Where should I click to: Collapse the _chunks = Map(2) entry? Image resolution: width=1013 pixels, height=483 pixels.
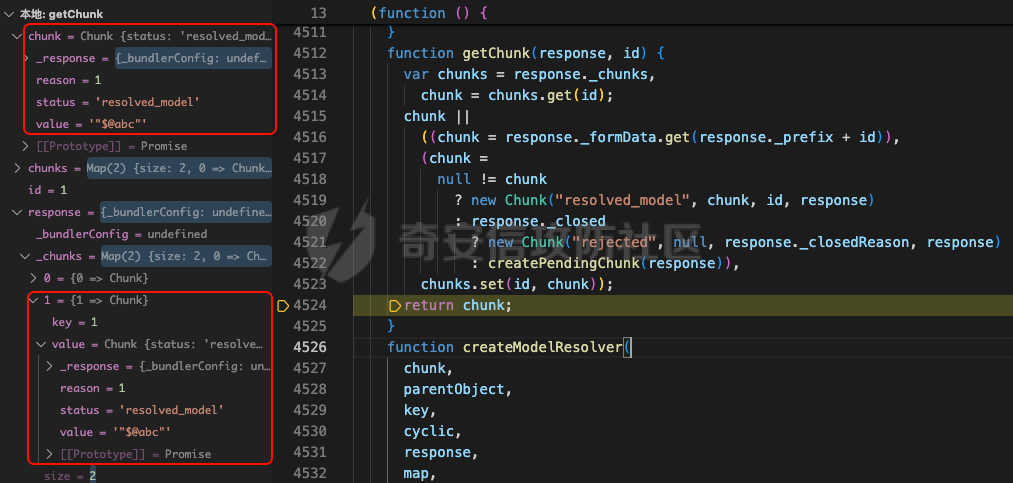[26, 256]
